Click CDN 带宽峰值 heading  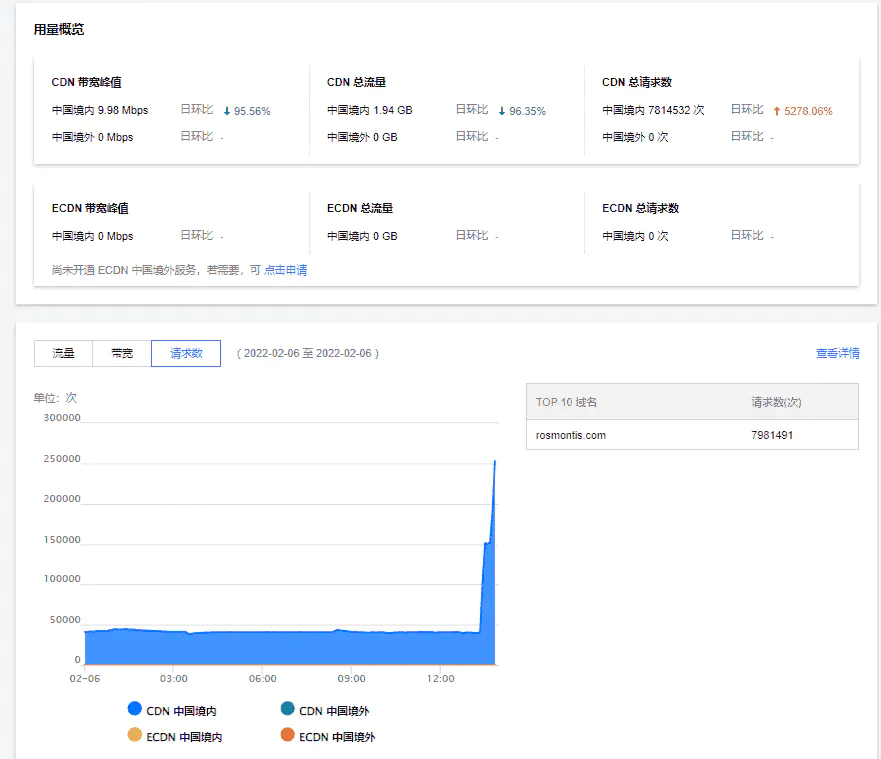[x=87, y=82]
